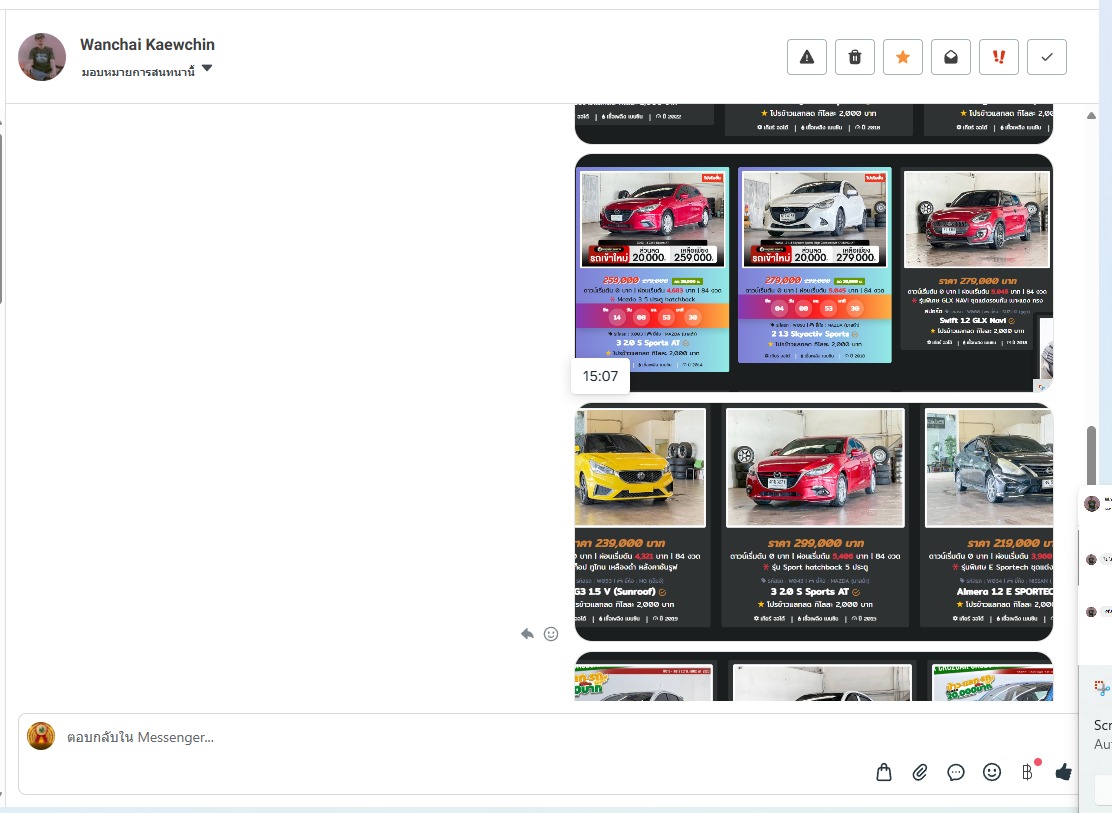Click the "3 2.0 S Sports AT" title under 299,000

click(809, 591)
